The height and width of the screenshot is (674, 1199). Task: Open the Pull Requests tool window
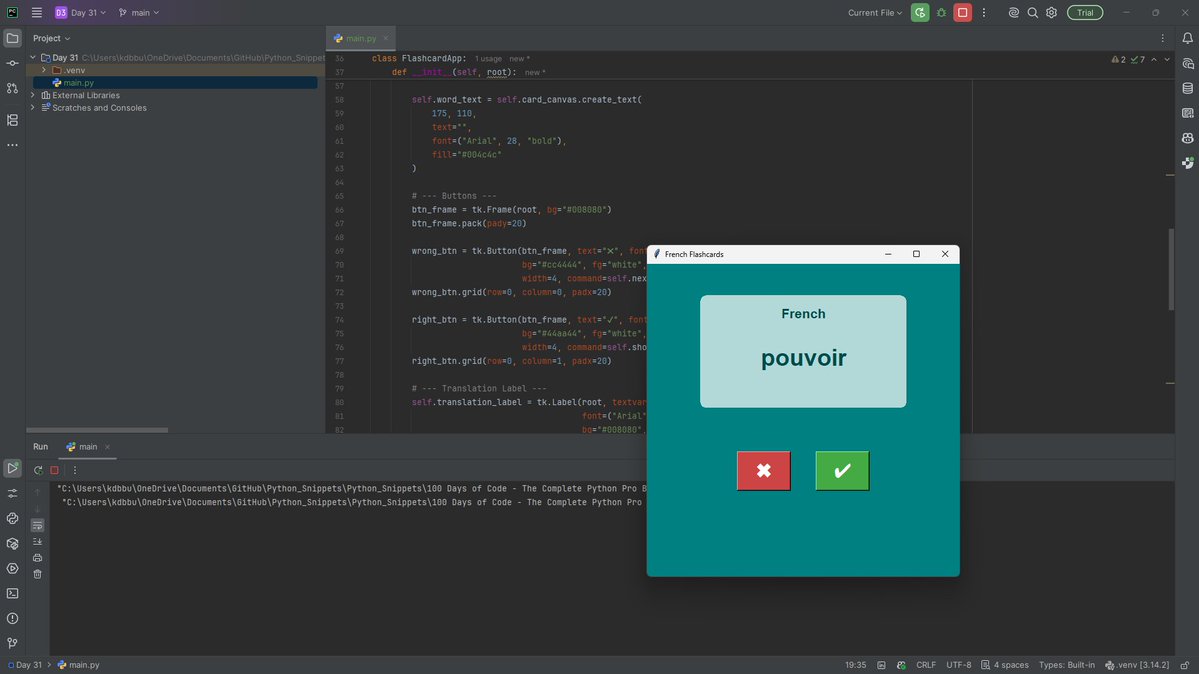click(x=12, y=89)
